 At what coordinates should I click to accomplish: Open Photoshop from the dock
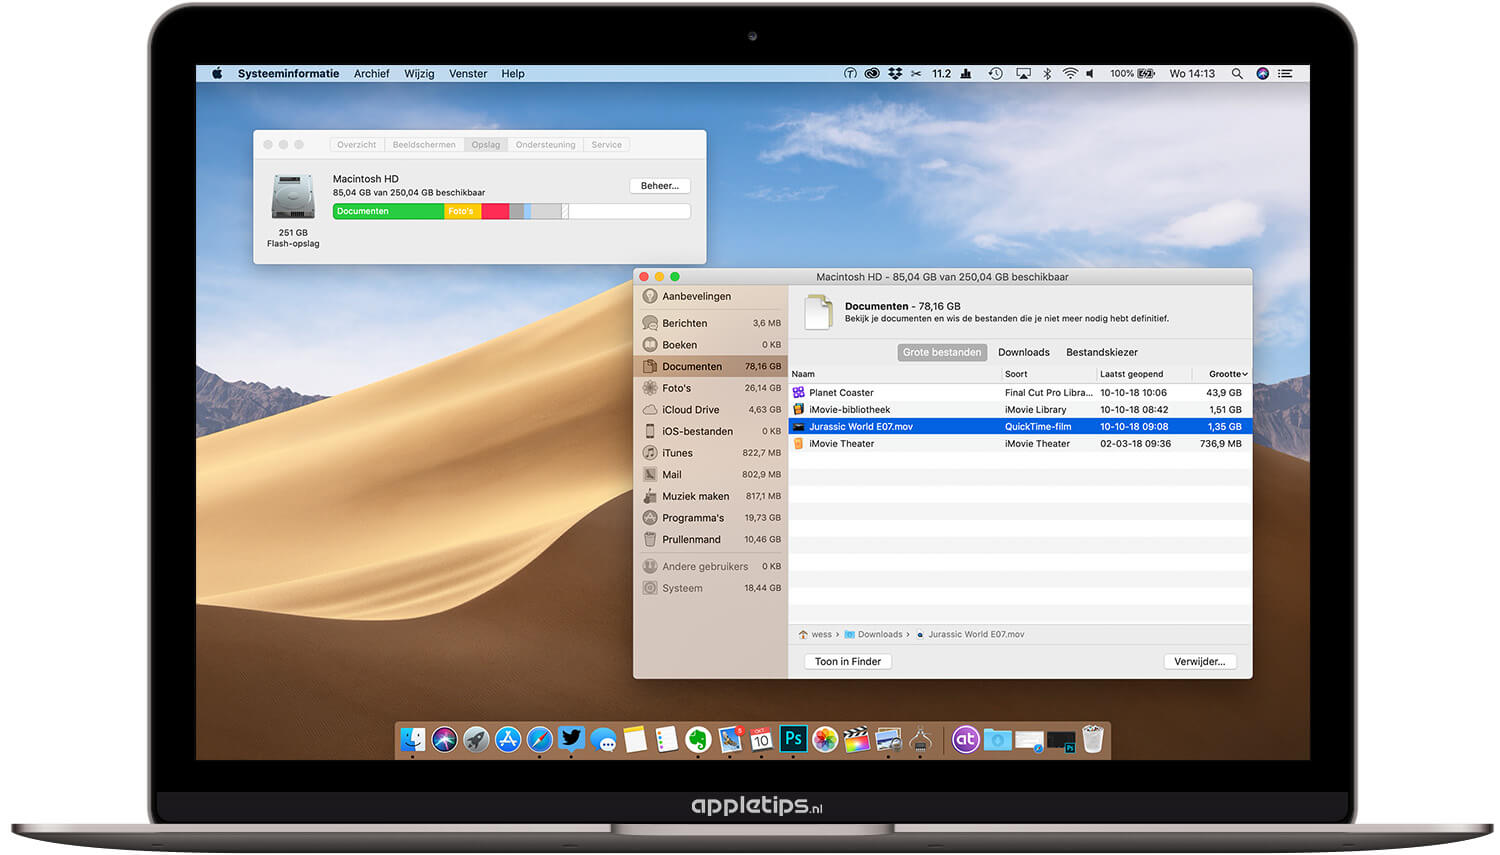[793, 739]
